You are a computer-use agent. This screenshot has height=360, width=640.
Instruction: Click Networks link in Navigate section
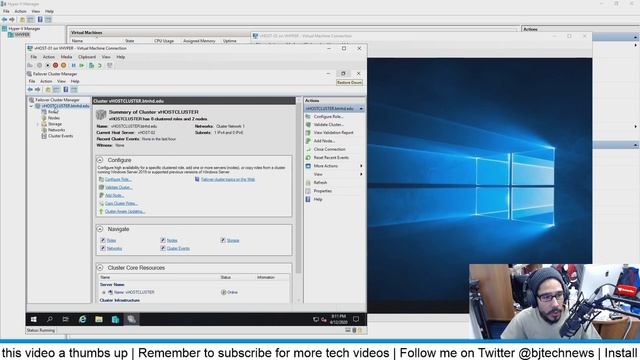point(114,249)
